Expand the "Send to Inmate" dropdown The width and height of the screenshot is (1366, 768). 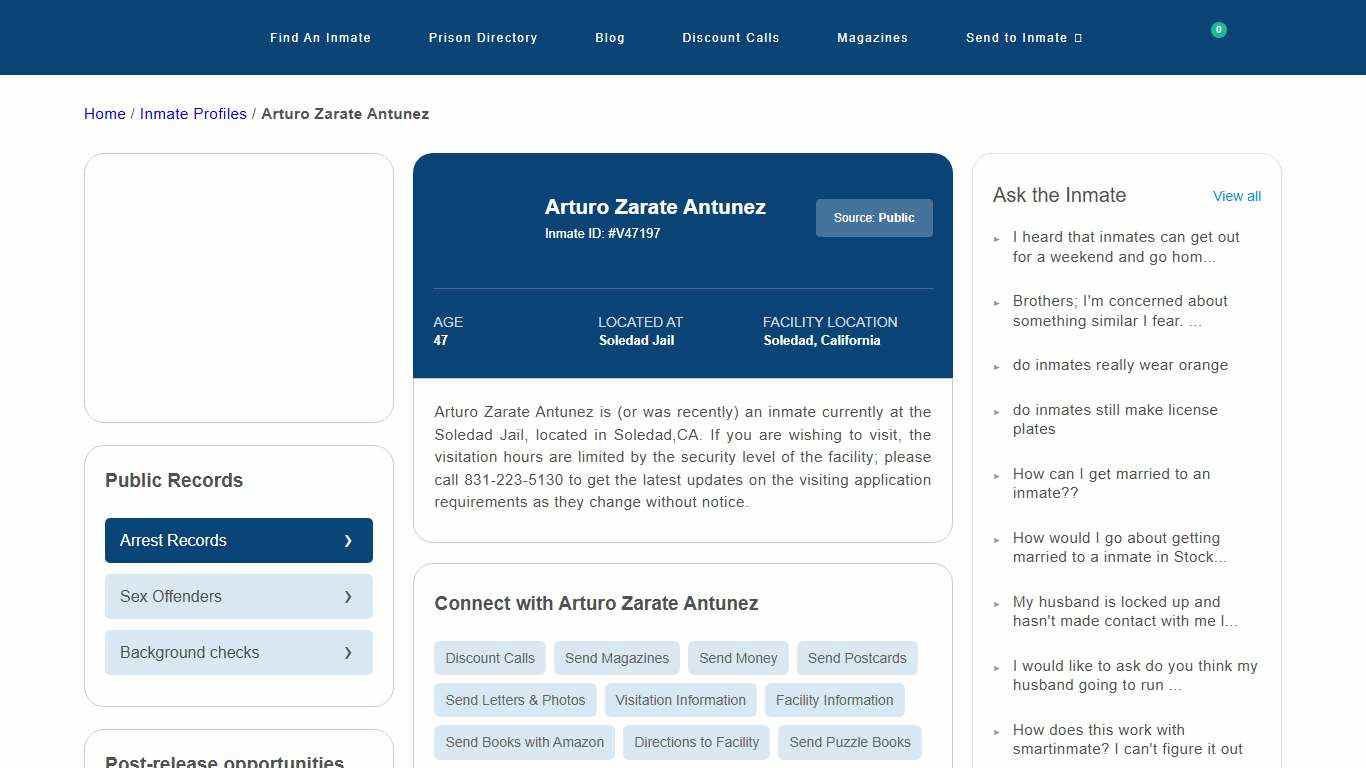(x=1023, y=37)
